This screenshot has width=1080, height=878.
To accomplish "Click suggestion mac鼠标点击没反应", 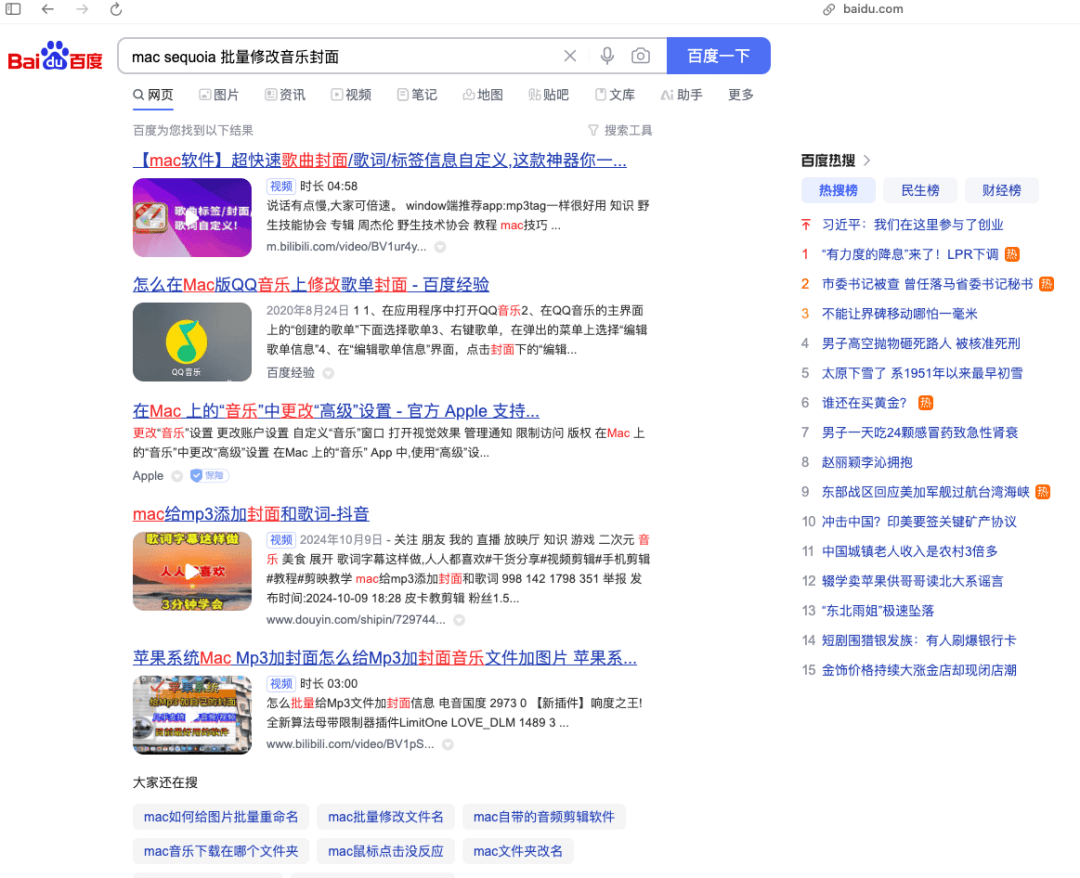I will [x=386, y=851].
